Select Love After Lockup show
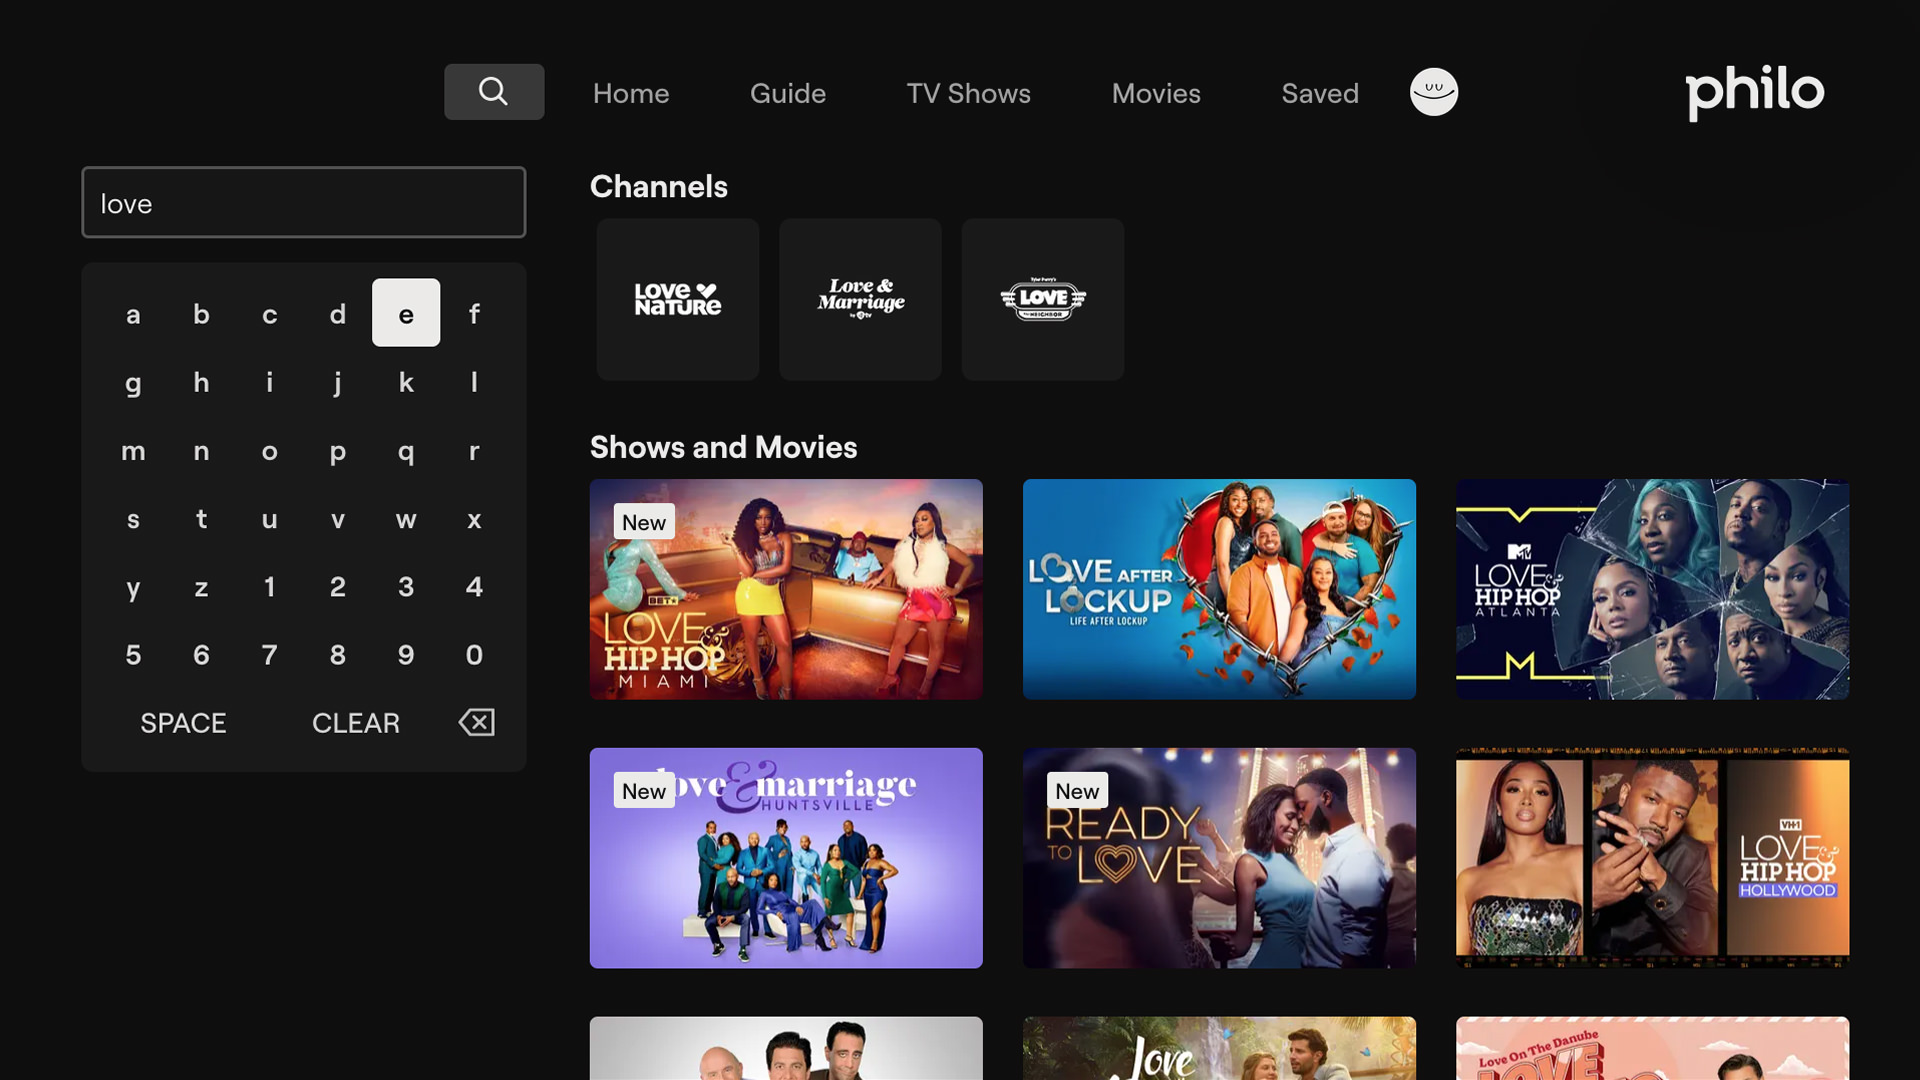 coord(1218,589)
